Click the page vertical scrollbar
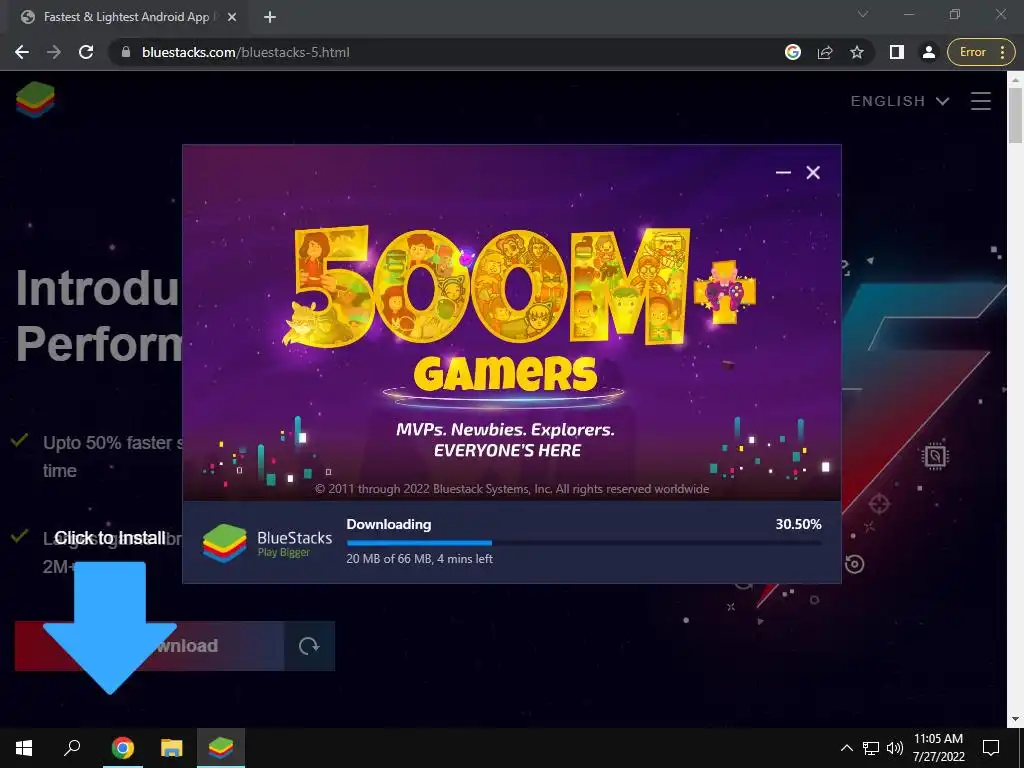1024x768 pixels. point(1015,114)
